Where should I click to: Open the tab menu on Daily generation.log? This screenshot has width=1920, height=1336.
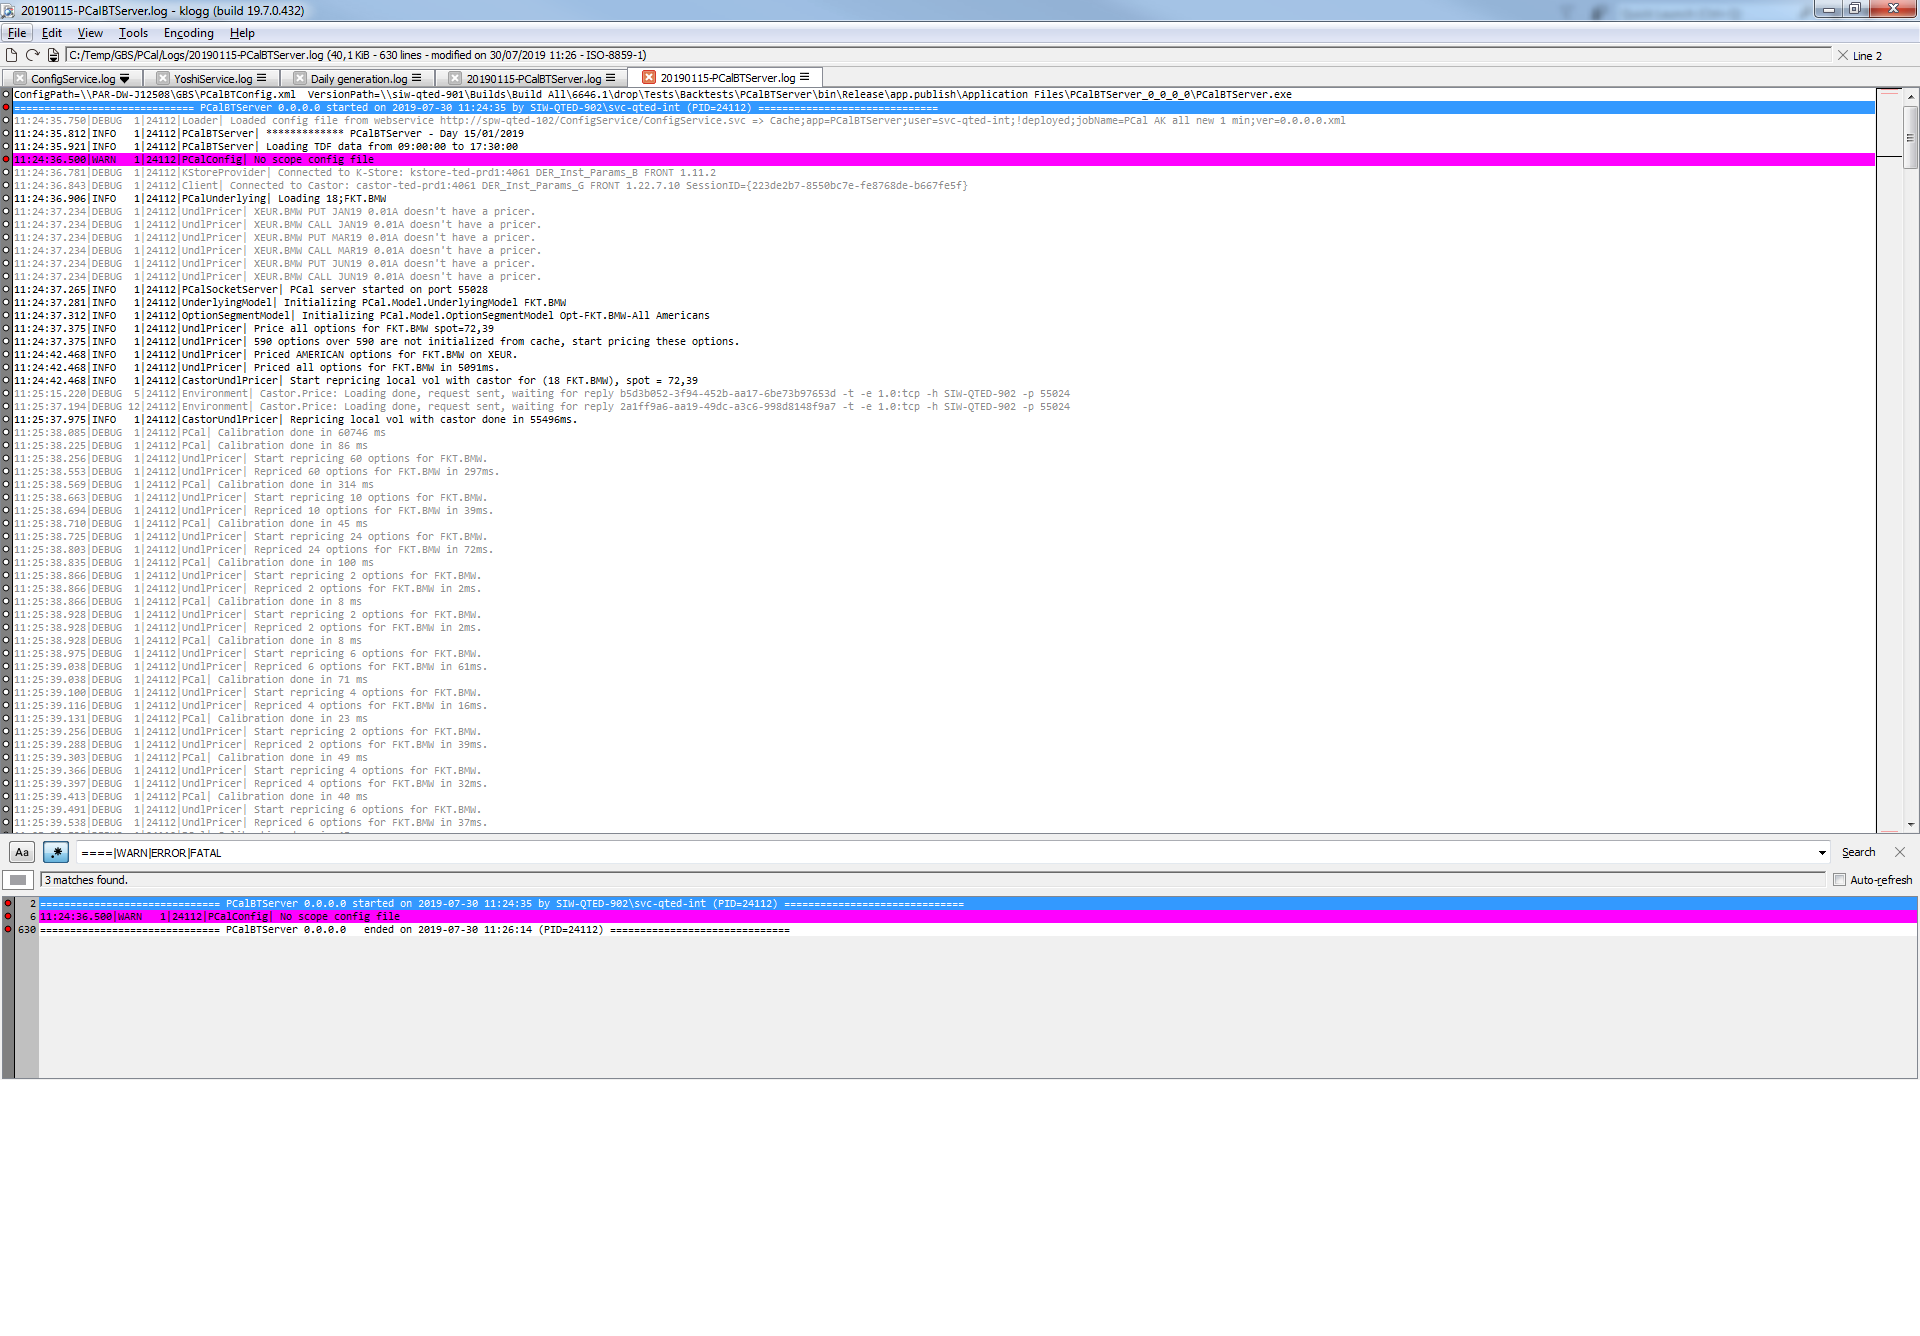coord(417,78)
